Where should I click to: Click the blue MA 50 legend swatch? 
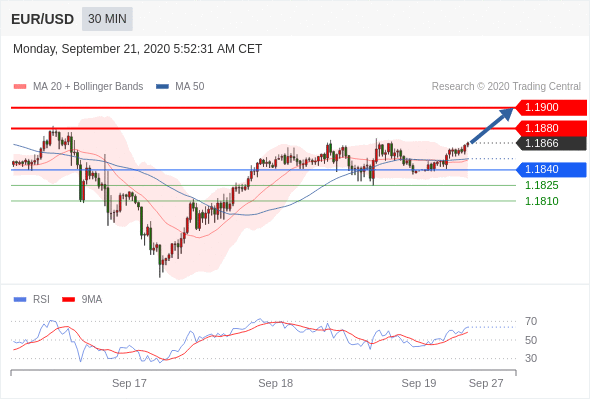[x=162, y=87]
